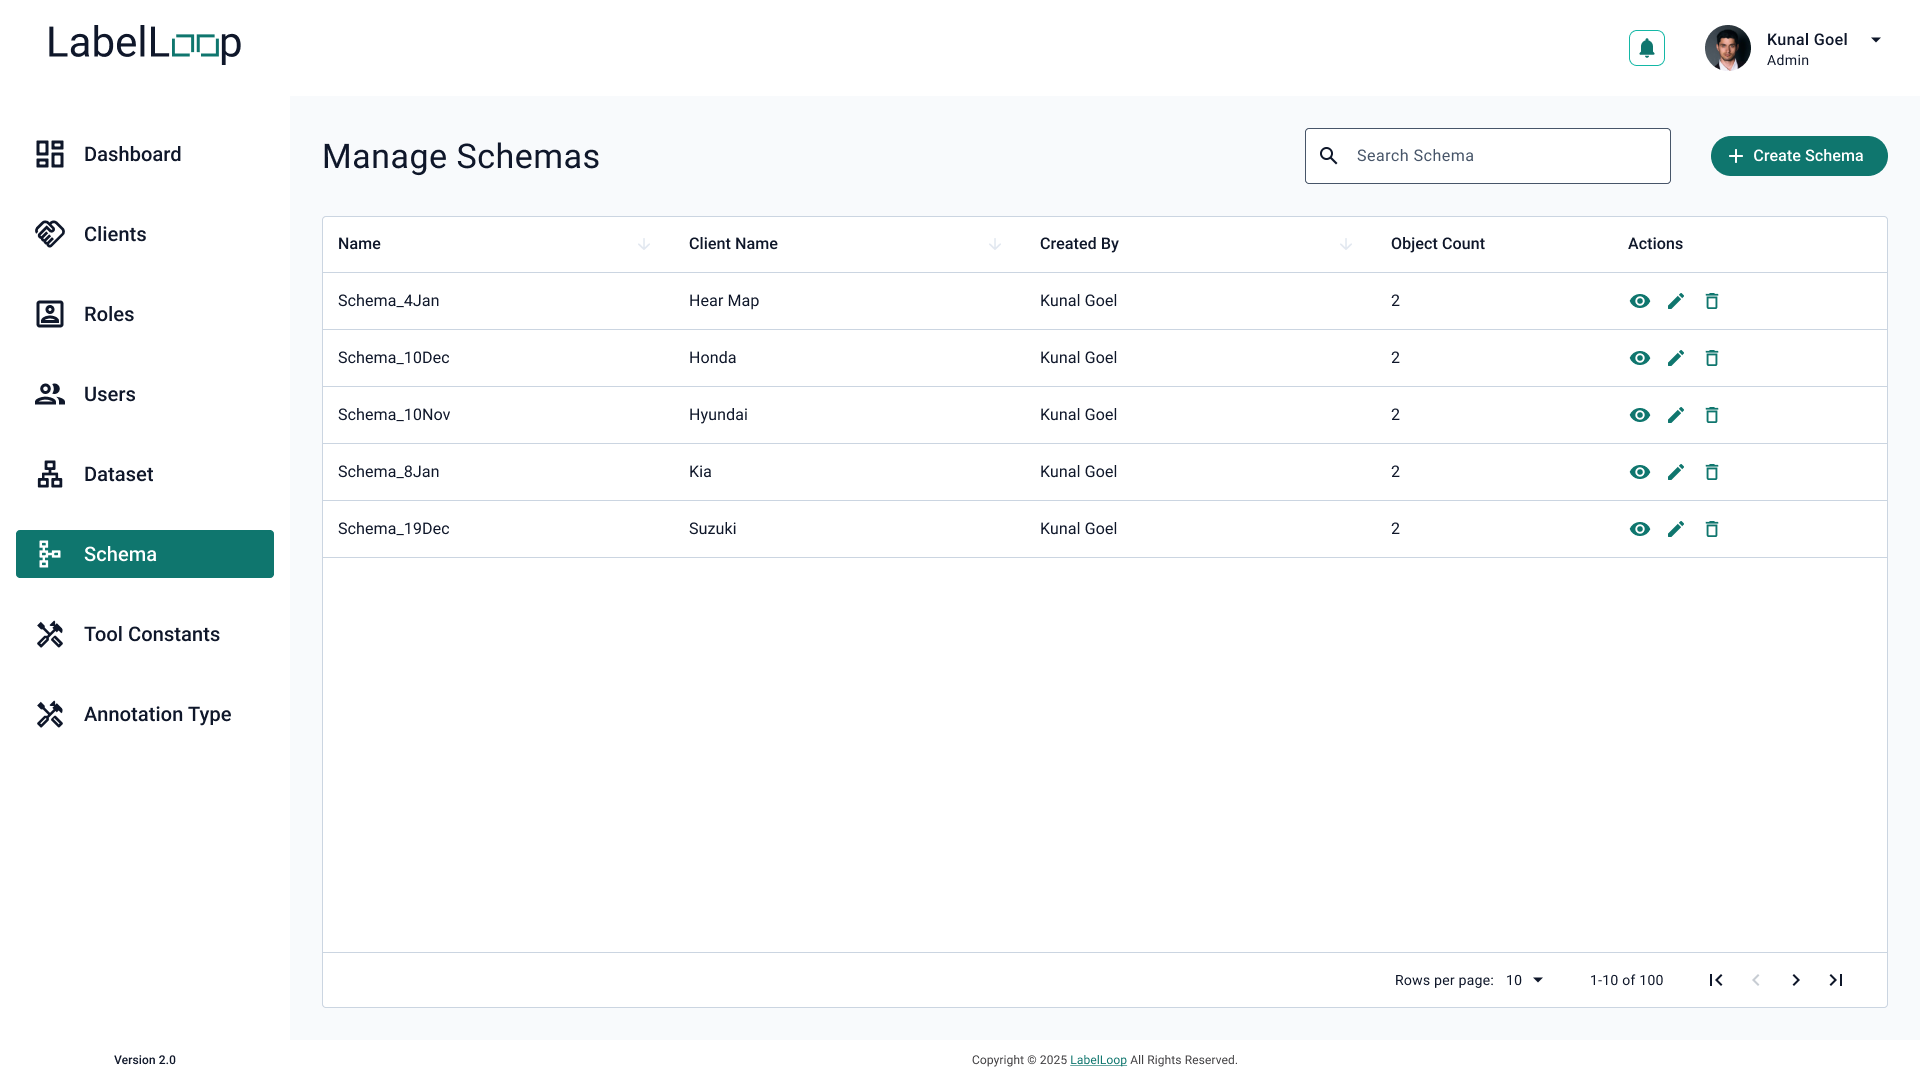Screen dimensions: 1920x1080
Task: Click the Schema_19Dec name cell
Action: point(393,529)
